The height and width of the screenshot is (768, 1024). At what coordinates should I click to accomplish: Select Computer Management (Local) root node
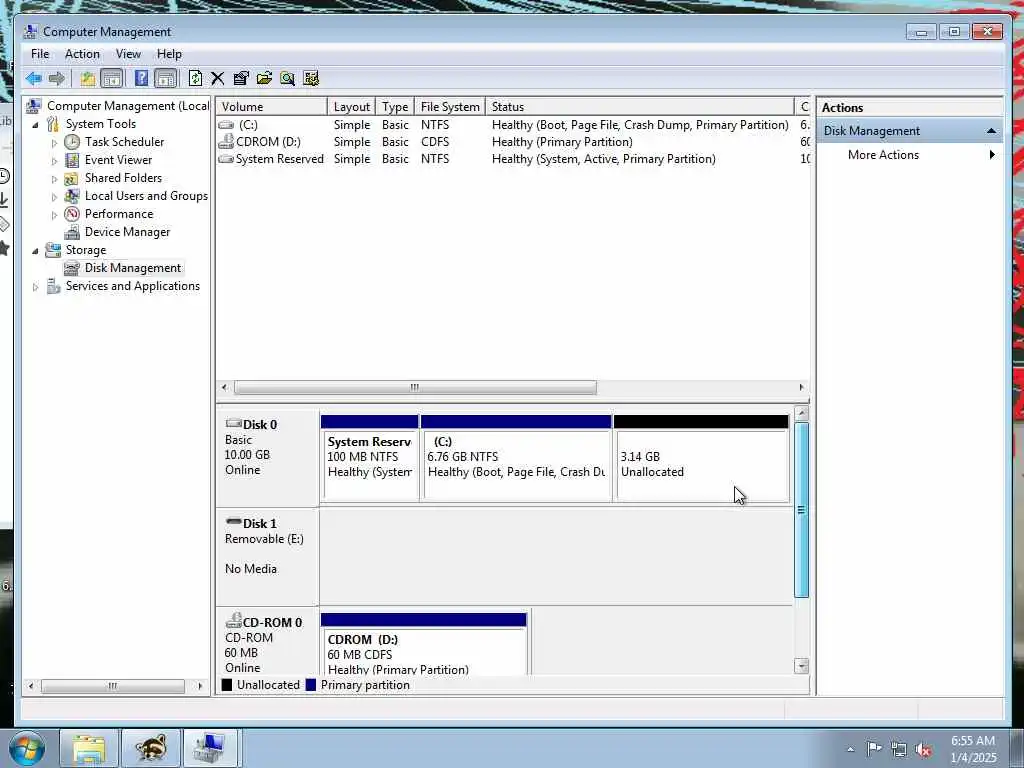[x=127, y=106]
